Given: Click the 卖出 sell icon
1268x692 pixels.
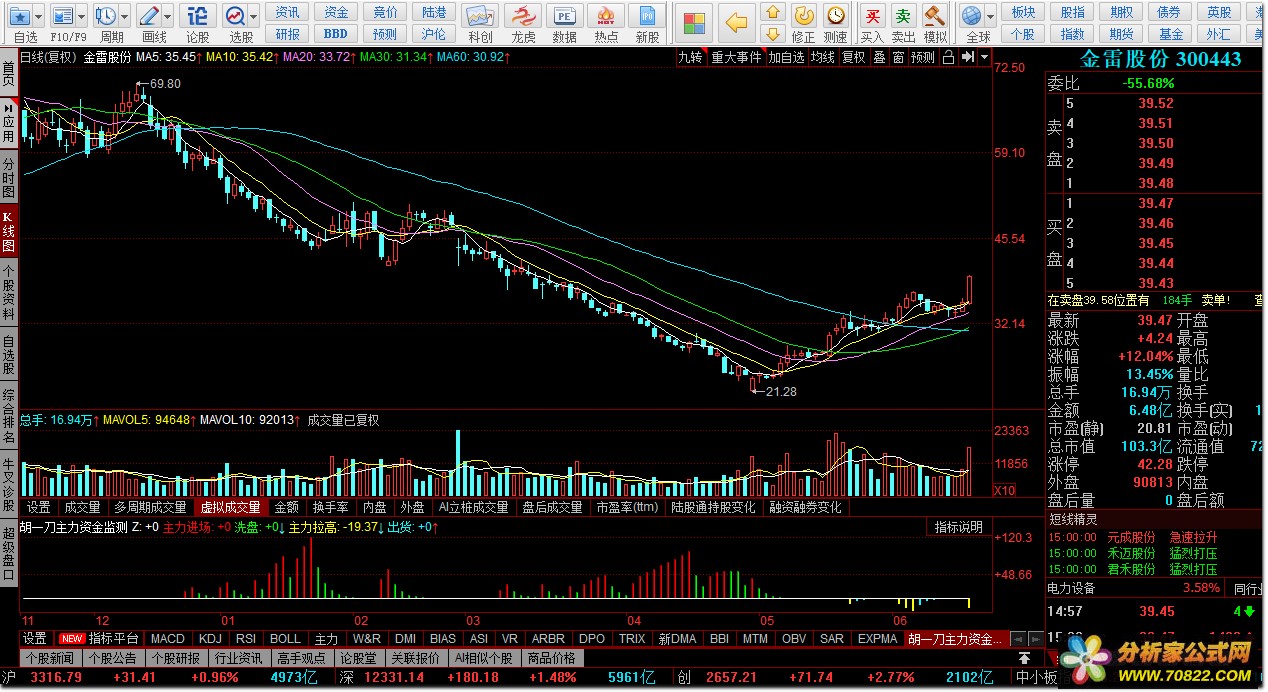Looking at the screenshot, I should pos(903,16).
